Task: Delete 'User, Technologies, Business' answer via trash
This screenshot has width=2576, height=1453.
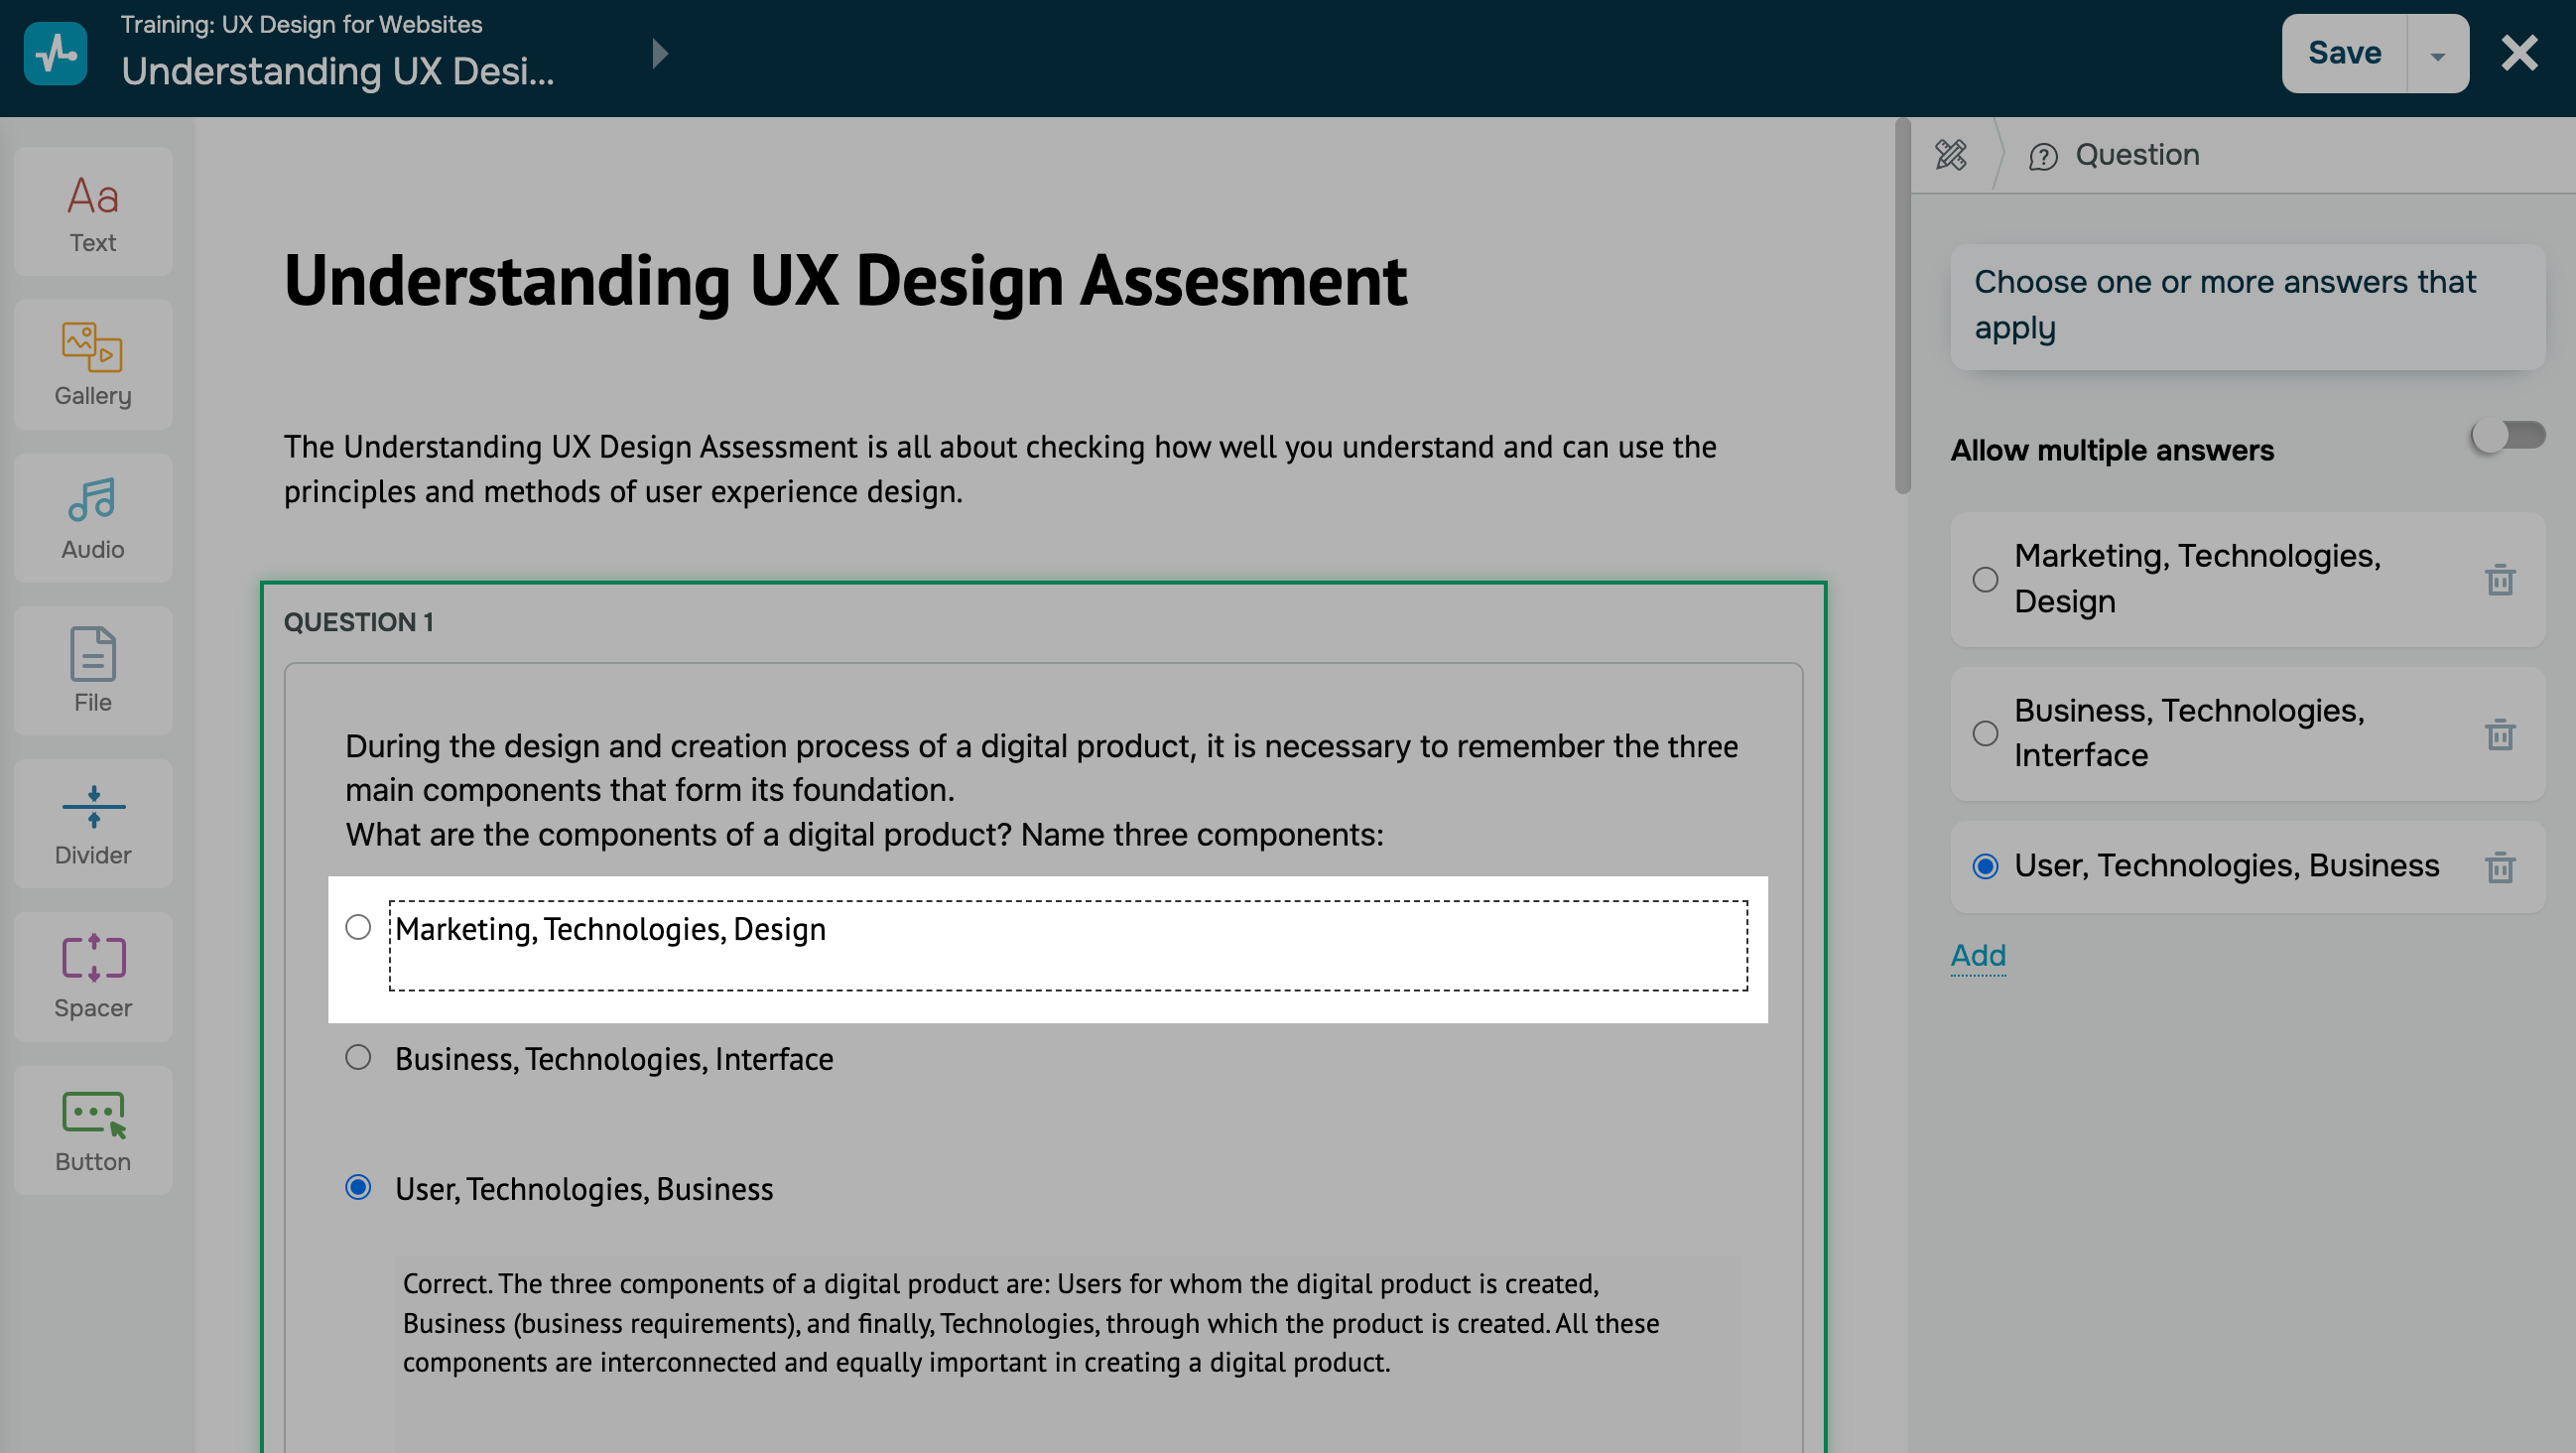Action: (x=2499, y=867)
